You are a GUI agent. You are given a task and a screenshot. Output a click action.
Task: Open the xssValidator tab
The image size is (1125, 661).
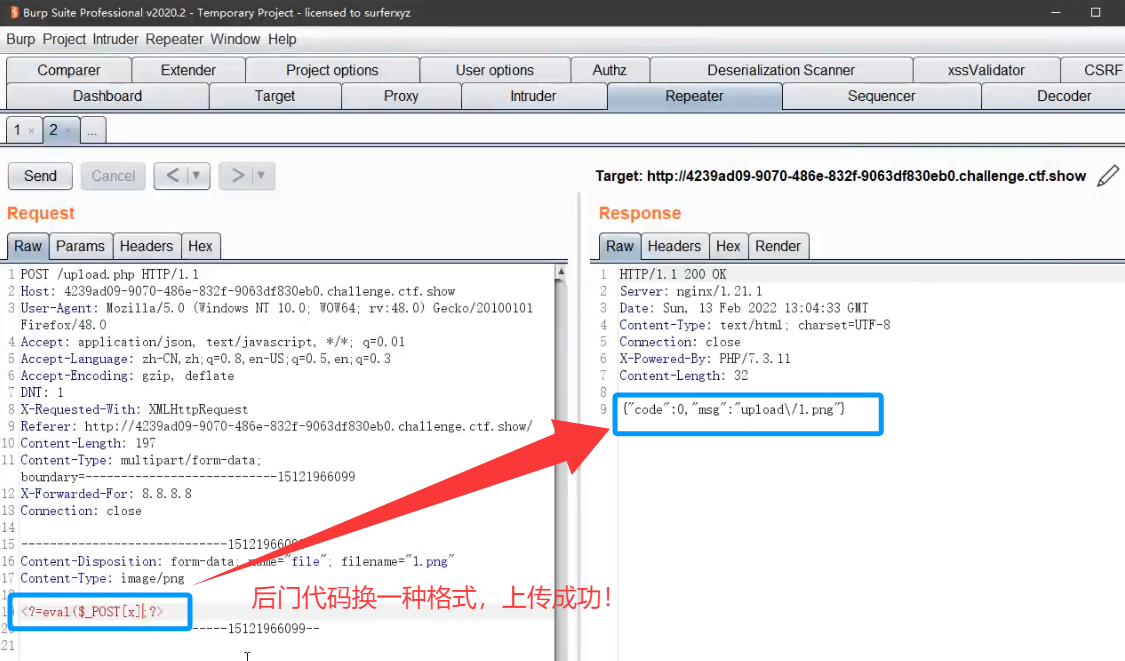point(986,70)
